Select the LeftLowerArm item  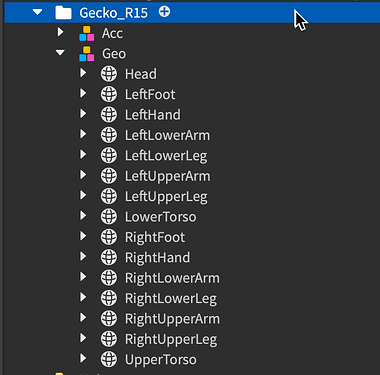tap(167, 135)
